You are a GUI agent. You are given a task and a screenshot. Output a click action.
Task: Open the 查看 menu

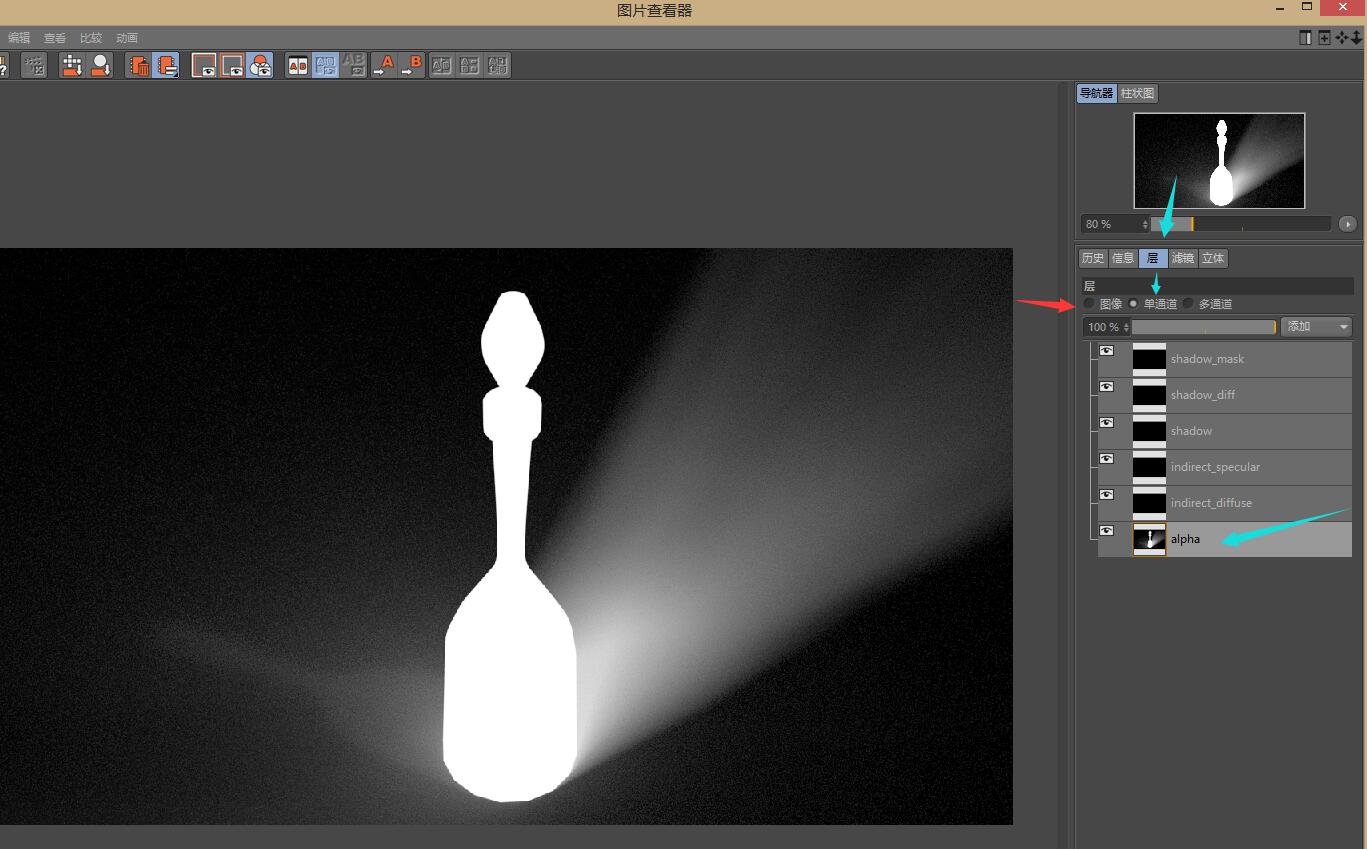click(x=55, y=38)
